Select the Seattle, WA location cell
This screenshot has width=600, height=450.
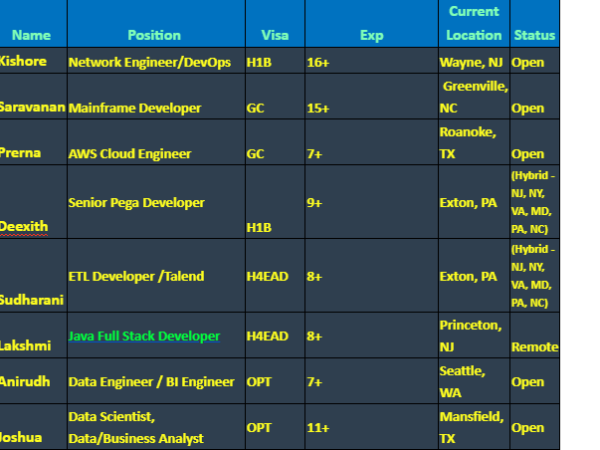(x=474, y=381)
